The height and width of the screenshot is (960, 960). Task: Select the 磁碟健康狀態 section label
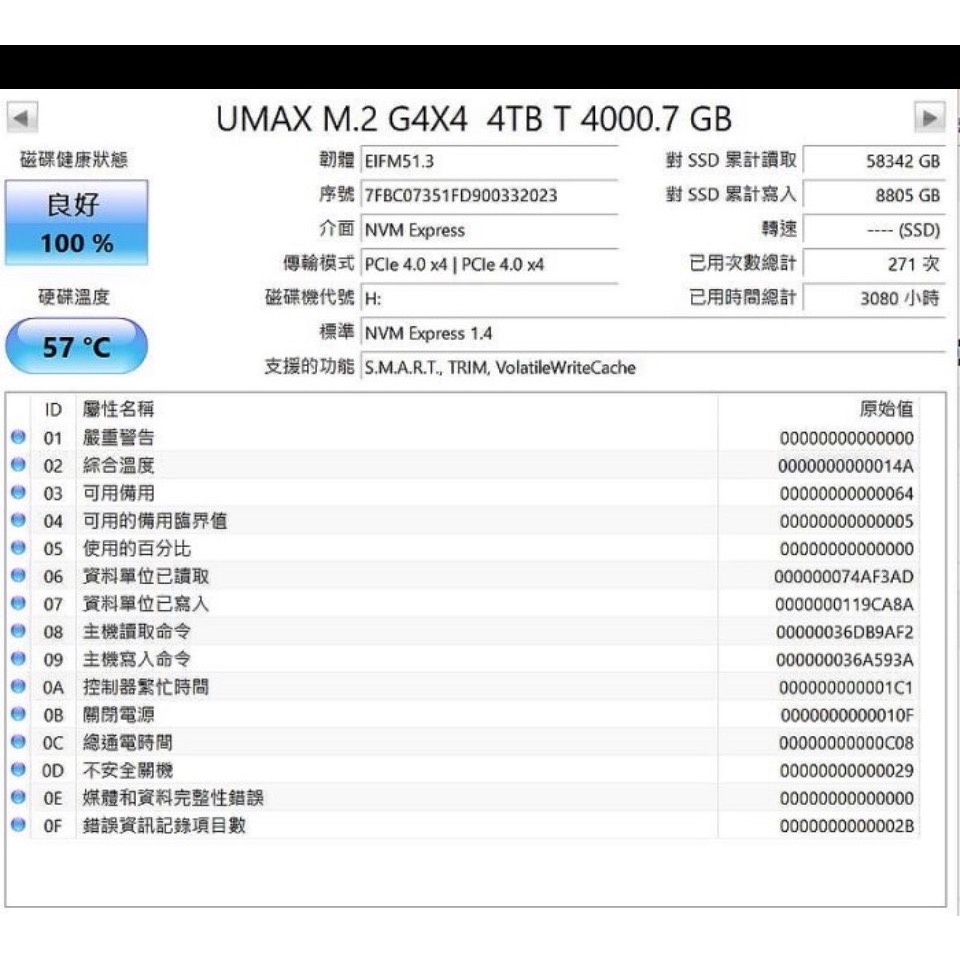click(x=76, y=157)
